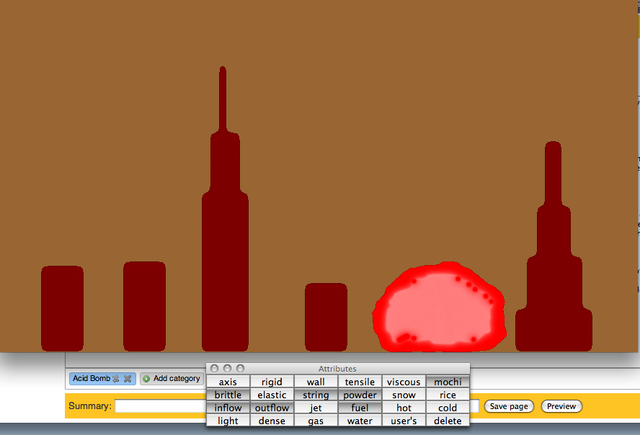Disable the brittle attribute
This screenshot has height=435, width=640.
(x=228, y=395)
